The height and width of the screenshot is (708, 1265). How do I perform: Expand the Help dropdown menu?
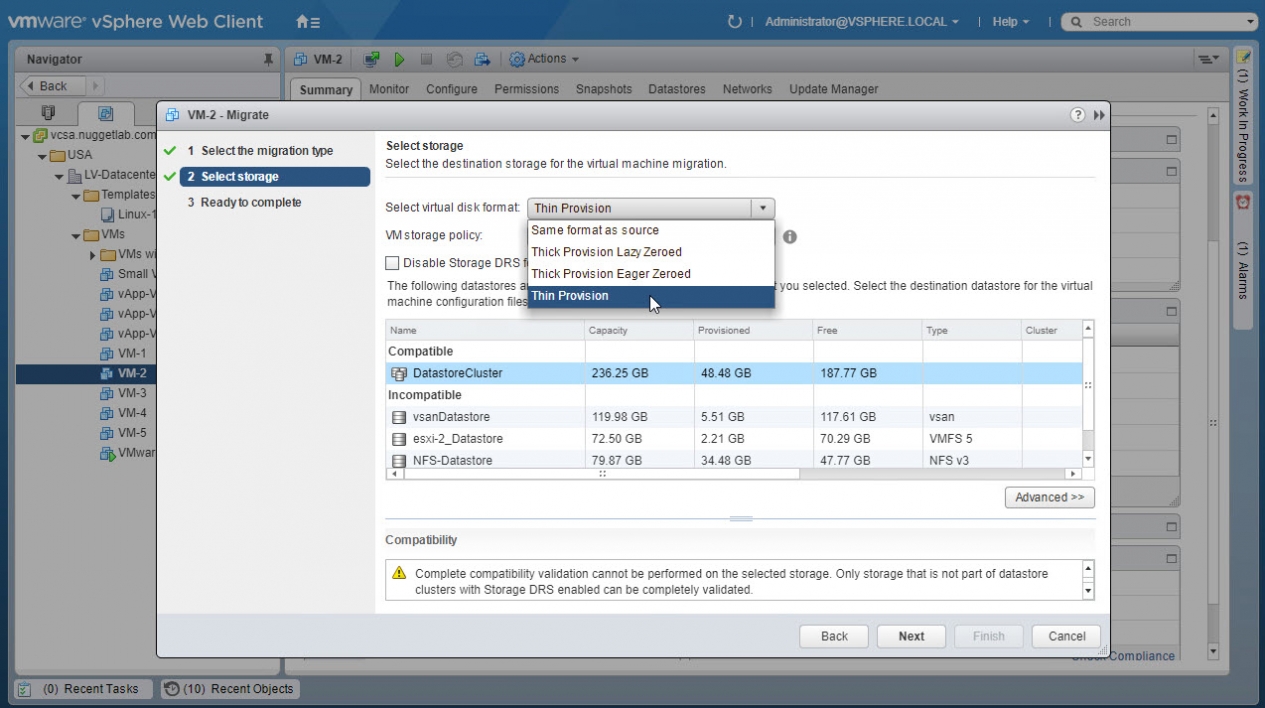1010,21
